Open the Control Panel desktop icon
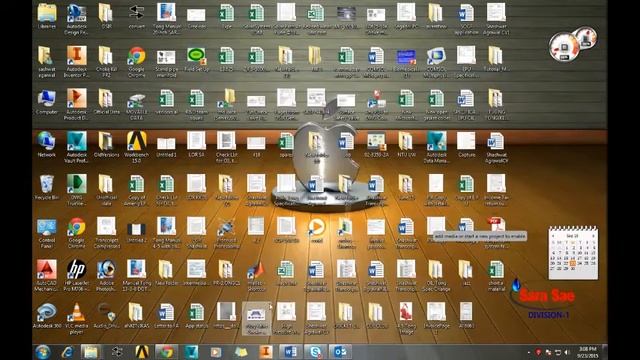This screenshot has width=640, height=360. tap(47, 233)
